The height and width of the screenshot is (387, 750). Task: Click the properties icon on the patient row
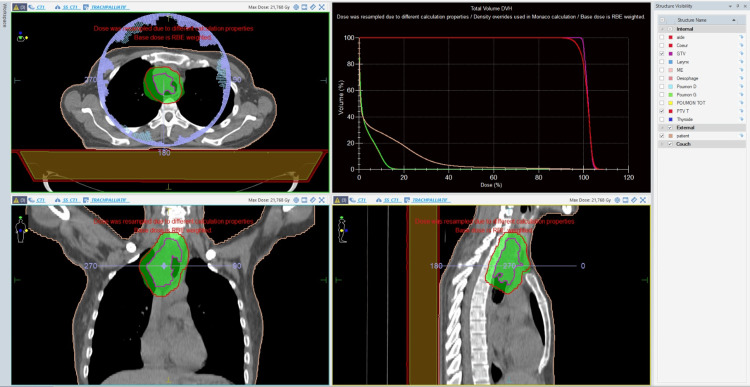coord(741,136)
